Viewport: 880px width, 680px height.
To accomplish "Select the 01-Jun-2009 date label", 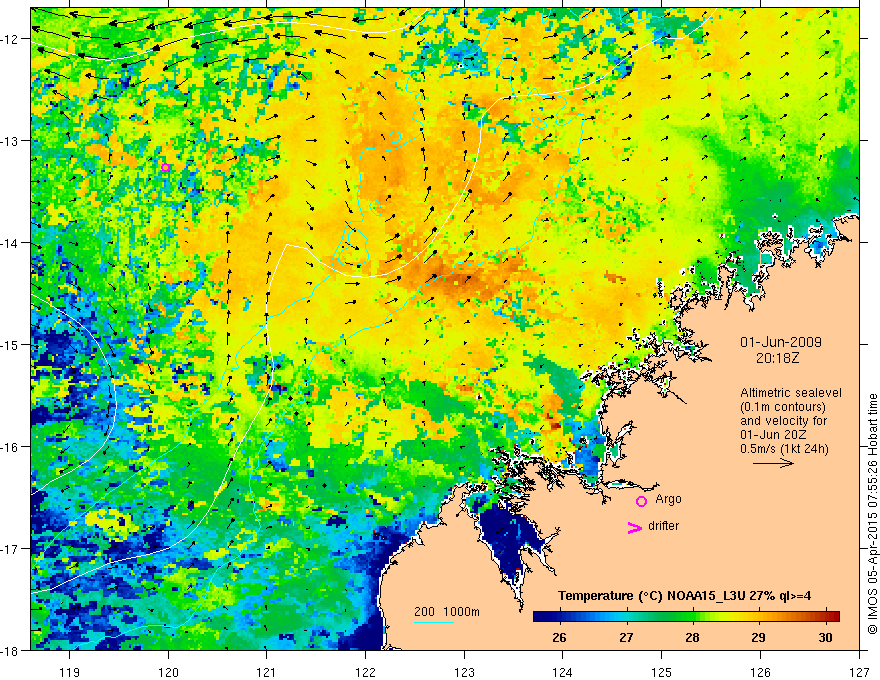I will pos(781,342).
